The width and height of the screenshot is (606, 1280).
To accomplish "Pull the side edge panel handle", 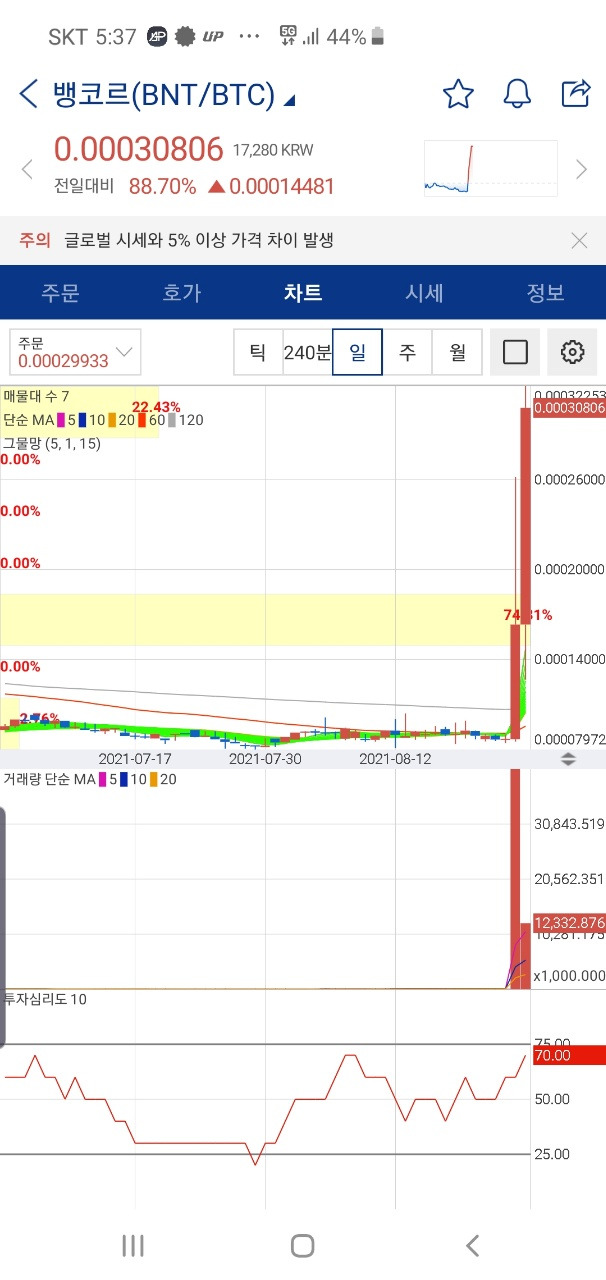I will (3, 927).
